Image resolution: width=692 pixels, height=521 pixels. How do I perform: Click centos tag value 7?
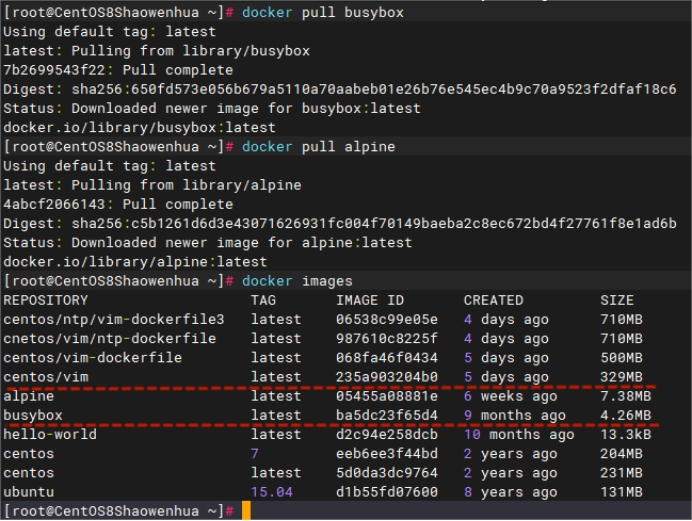pos(255,454)
